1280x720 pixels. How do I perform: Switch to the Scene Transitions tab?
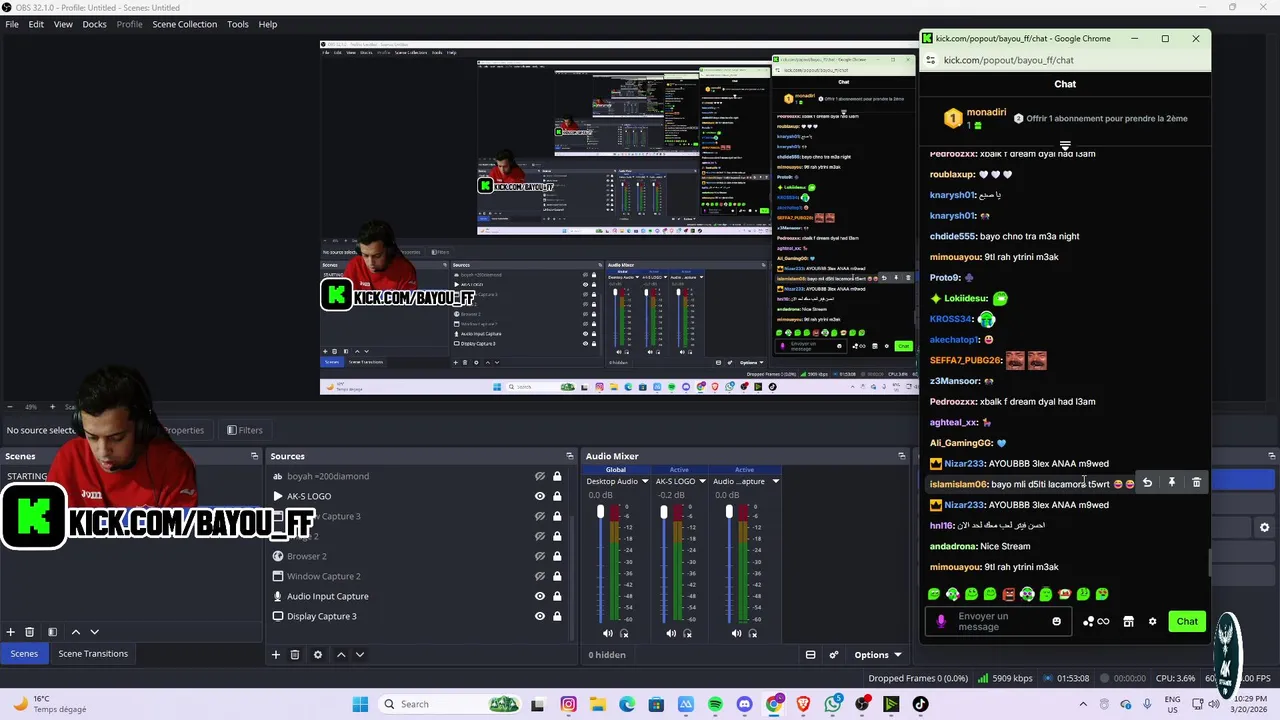[93, 654]
